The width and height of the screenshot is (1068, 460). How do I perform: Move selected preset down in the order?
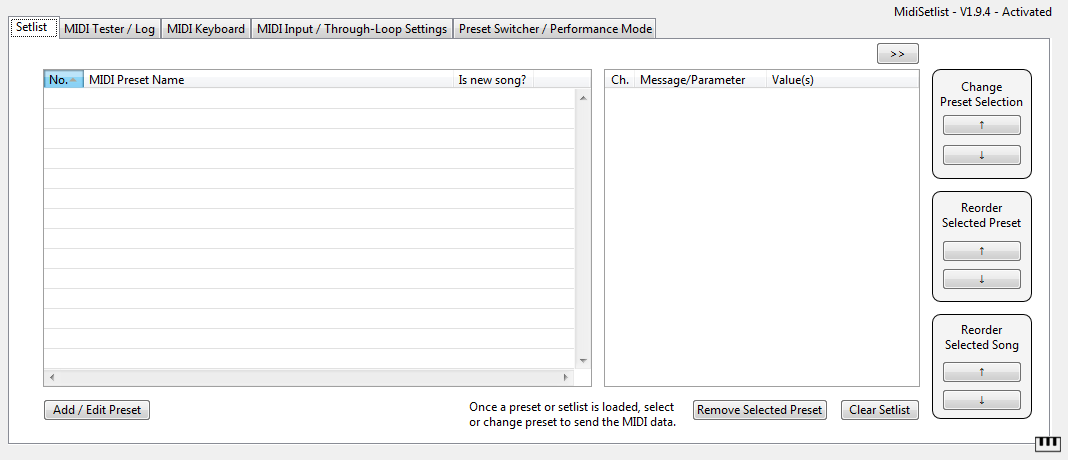click(x=981, y=279)
